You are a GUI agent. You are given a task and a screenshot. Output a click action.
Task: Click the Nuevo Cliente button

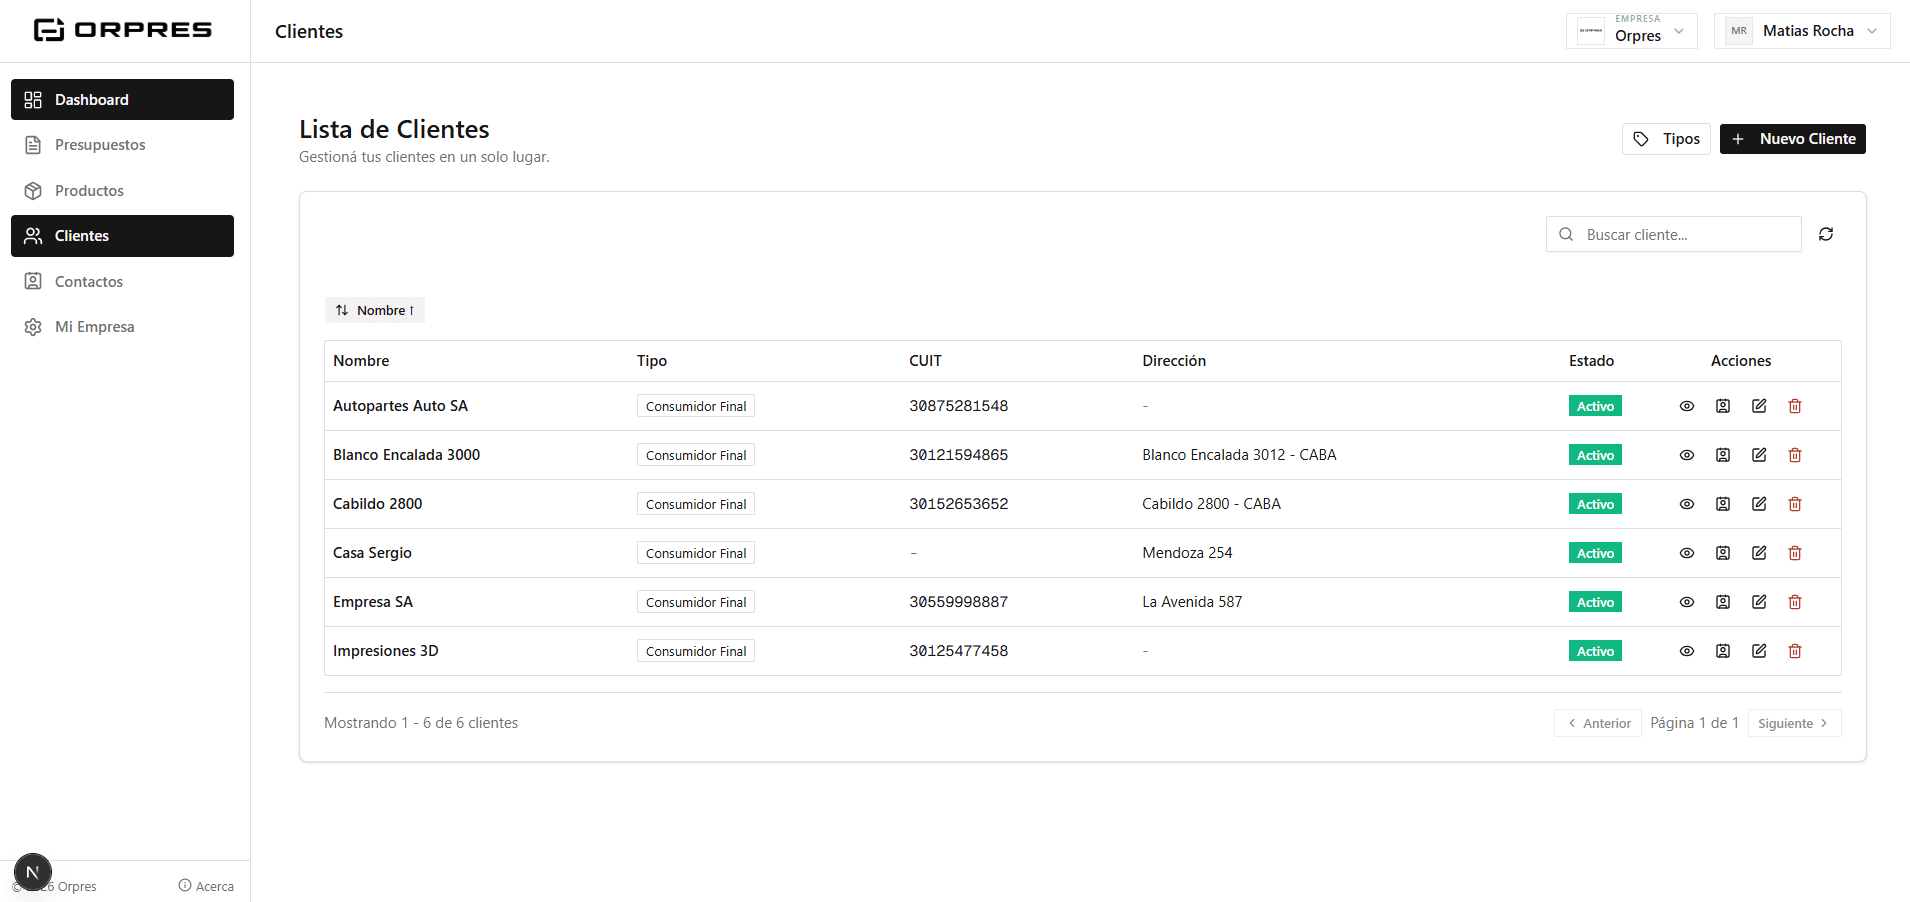(1793, 139)
